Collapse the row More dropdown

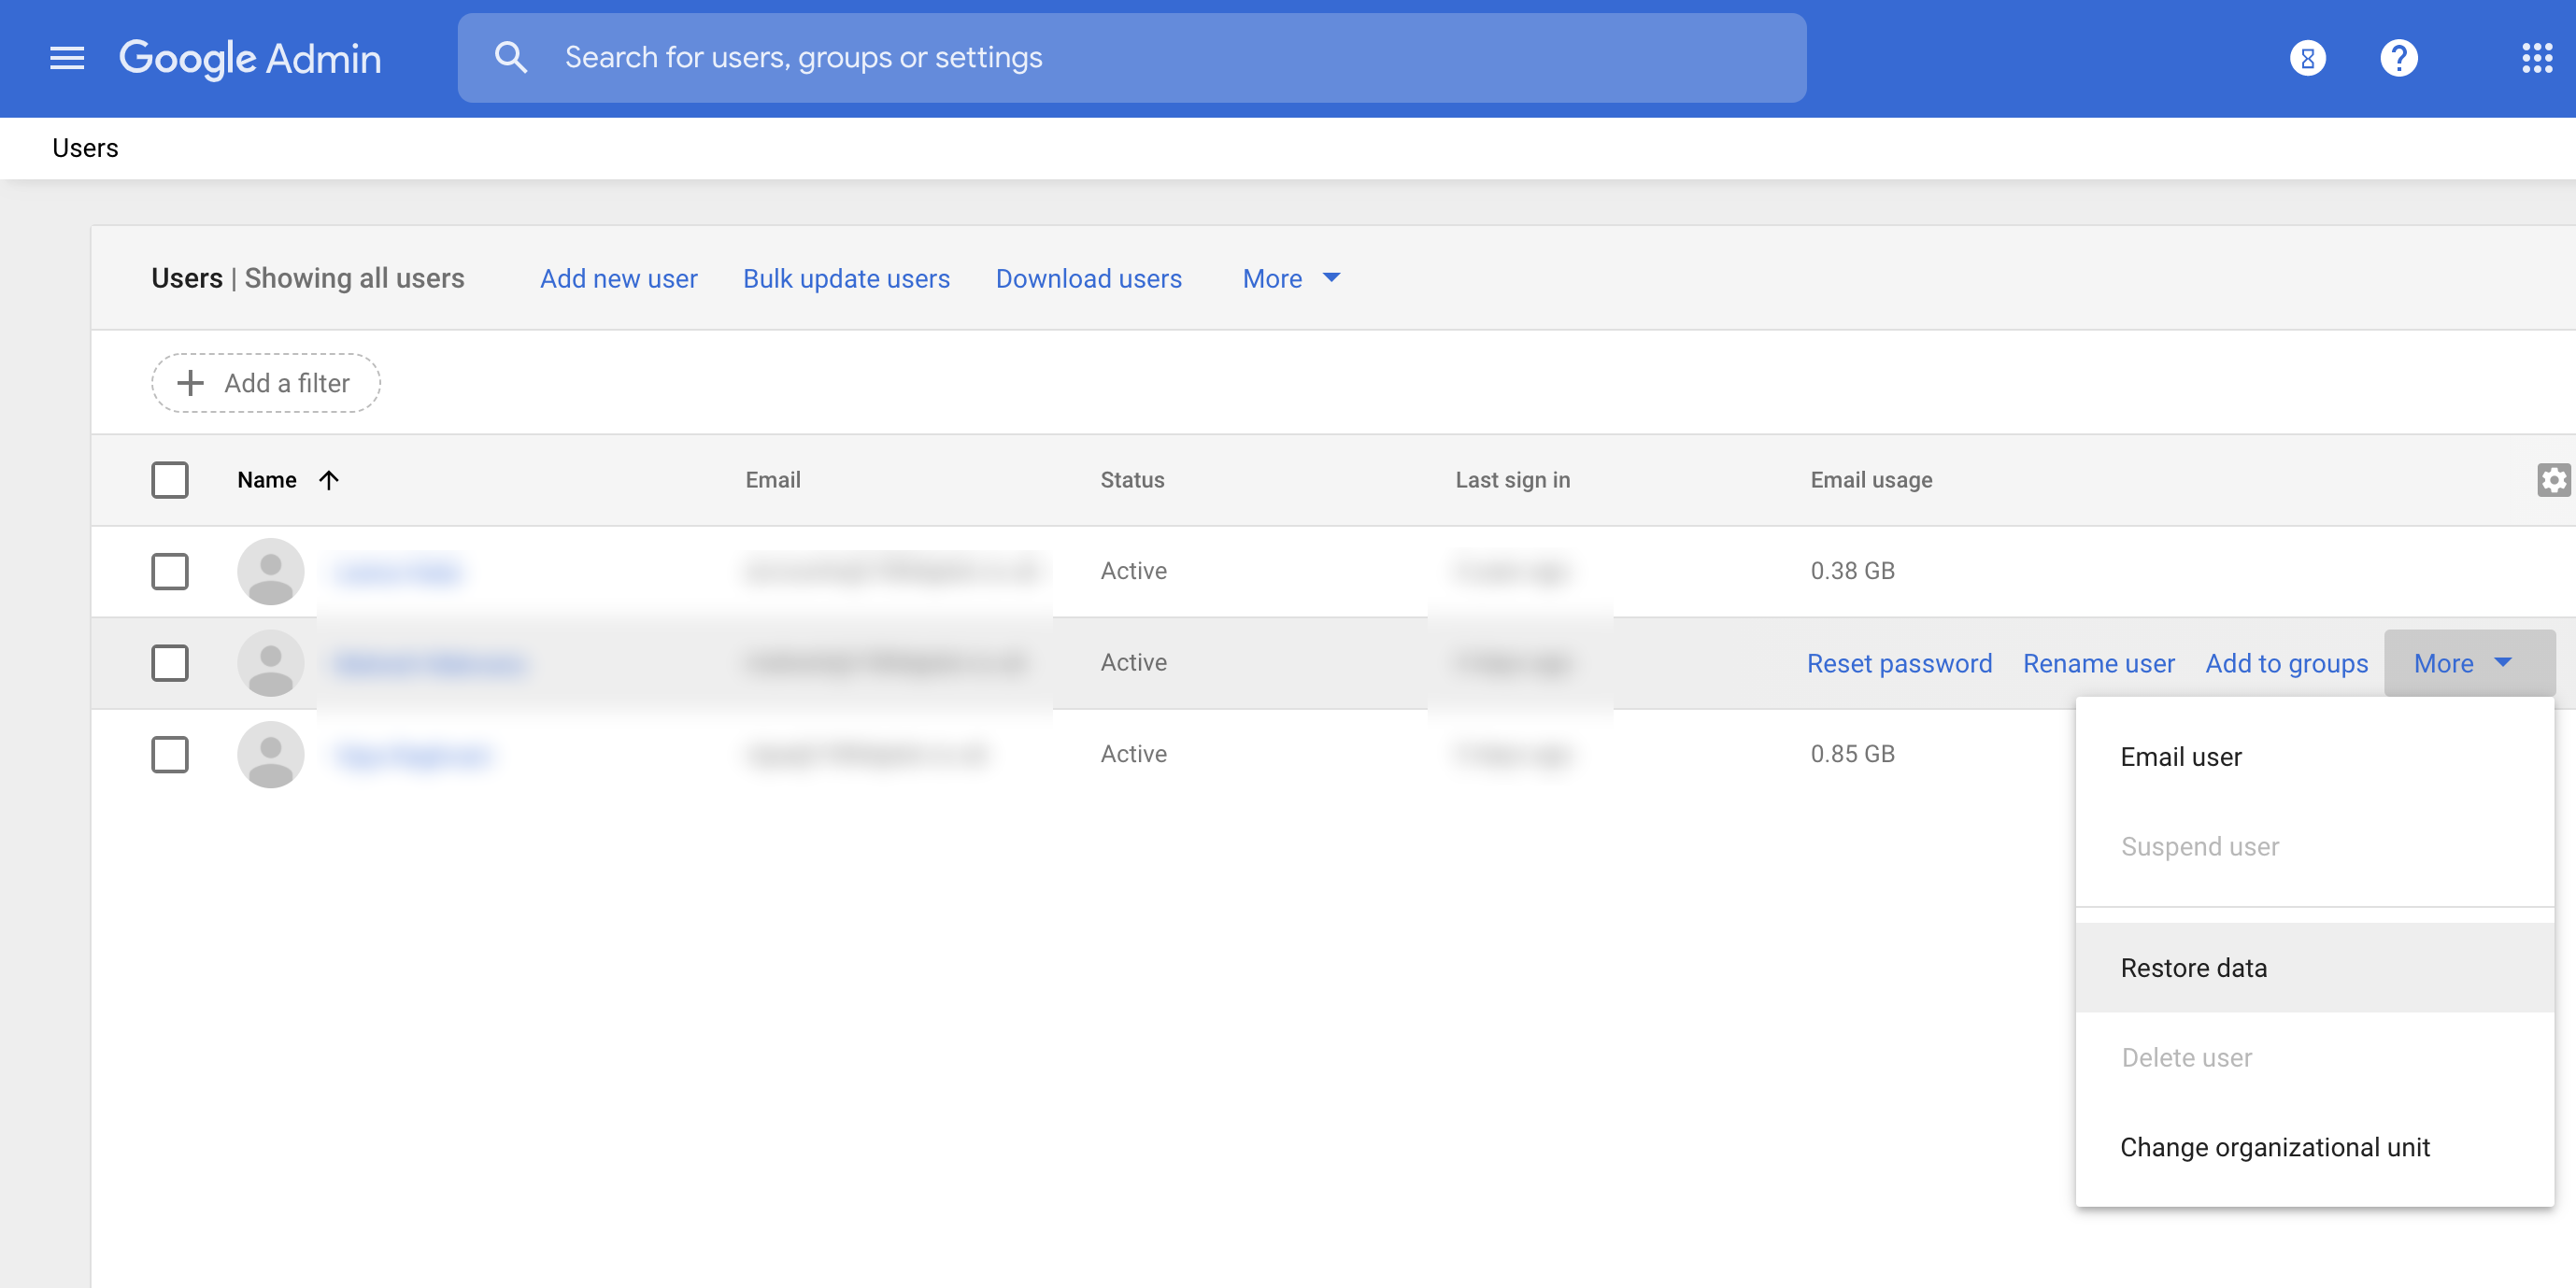[x=2467, y=663]
